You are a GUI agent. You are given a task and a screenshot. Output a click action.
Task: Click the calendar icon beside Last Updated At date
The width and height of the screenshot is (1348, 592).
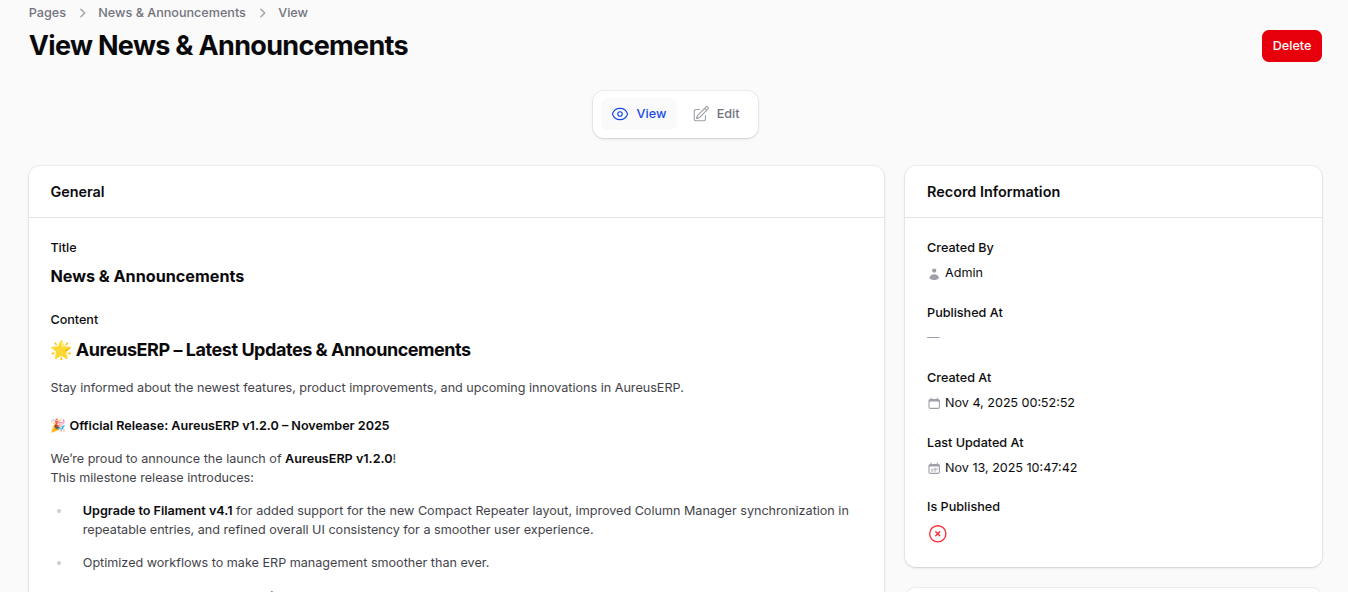[x=934, y=467]
